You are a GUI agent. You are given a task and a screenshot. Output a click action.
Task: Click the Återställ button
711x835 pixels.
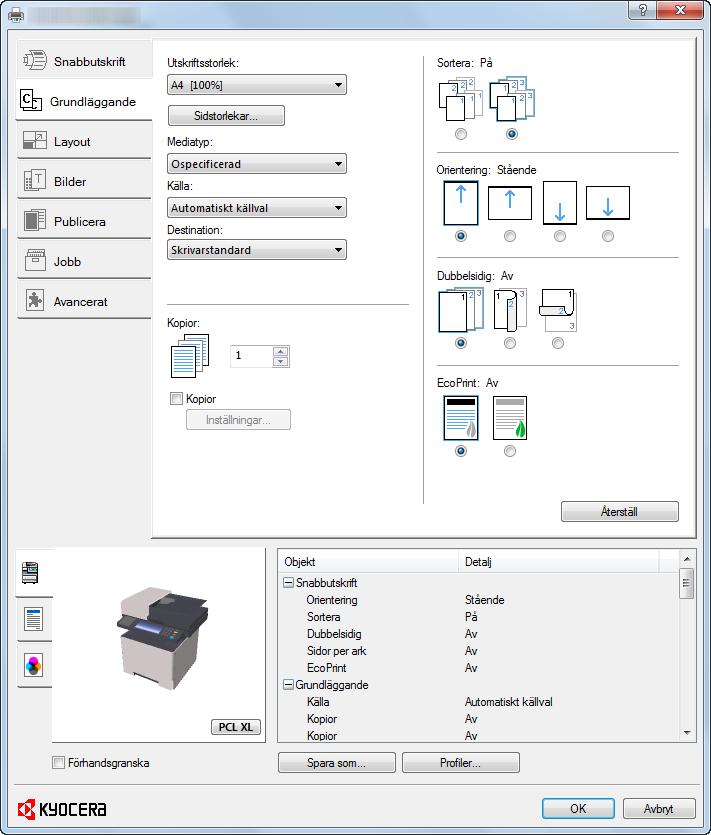619,512
